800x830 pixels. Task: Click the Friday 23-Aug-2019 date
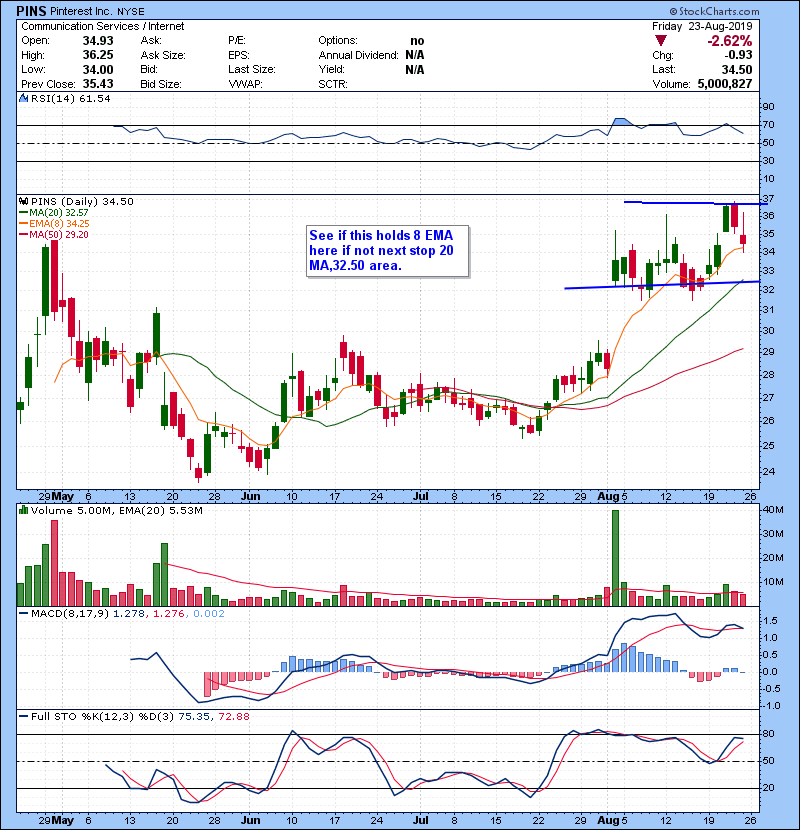pyautogui.click(x=702, y=26)
